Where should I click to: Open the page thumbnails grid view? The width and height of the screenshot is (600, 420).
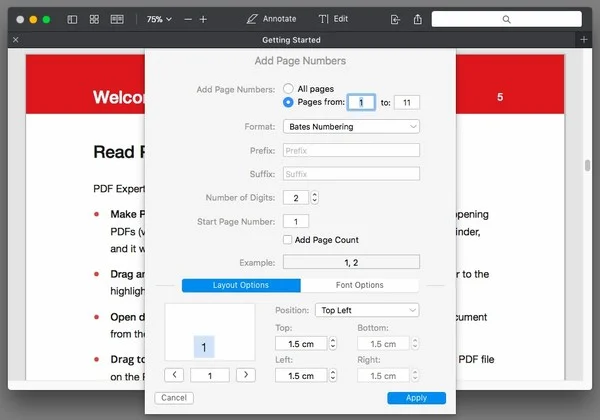point(94,20)
